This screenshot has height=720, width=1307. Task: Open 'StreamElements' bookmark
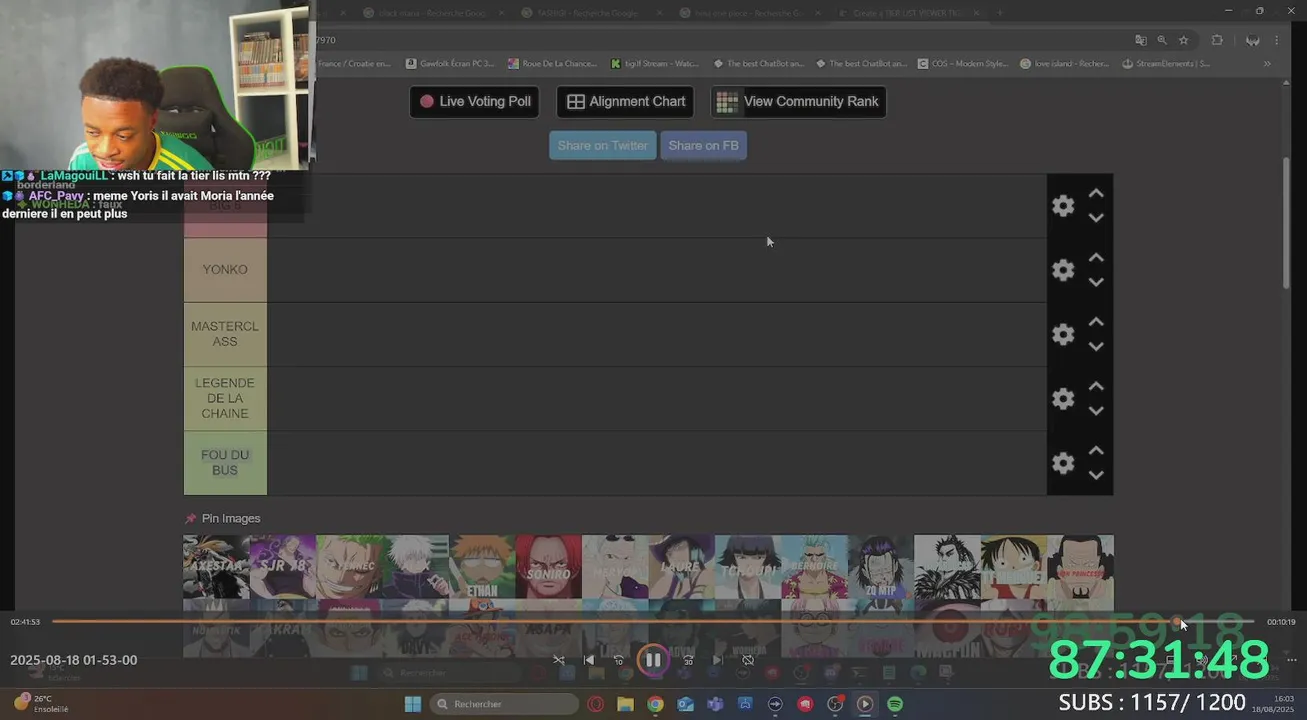tap(1166, 63)
